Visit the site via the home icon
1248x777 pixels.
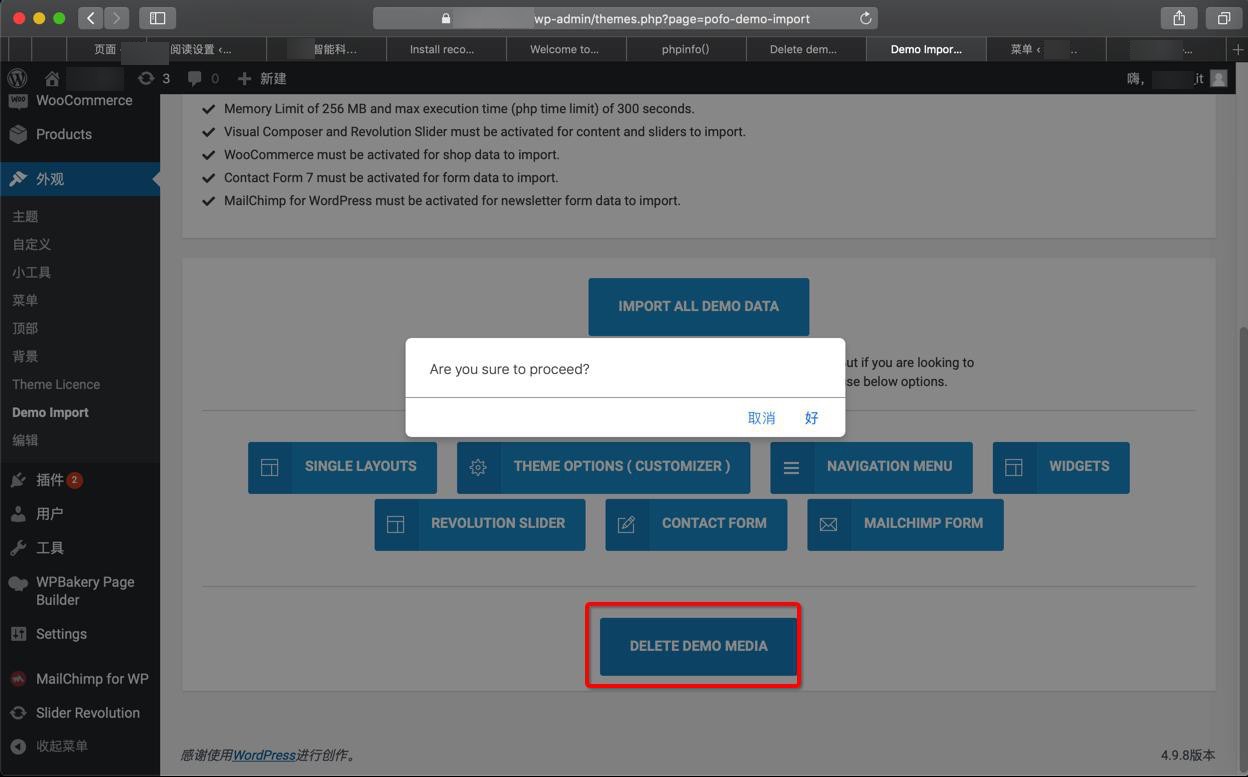point(52,78)
